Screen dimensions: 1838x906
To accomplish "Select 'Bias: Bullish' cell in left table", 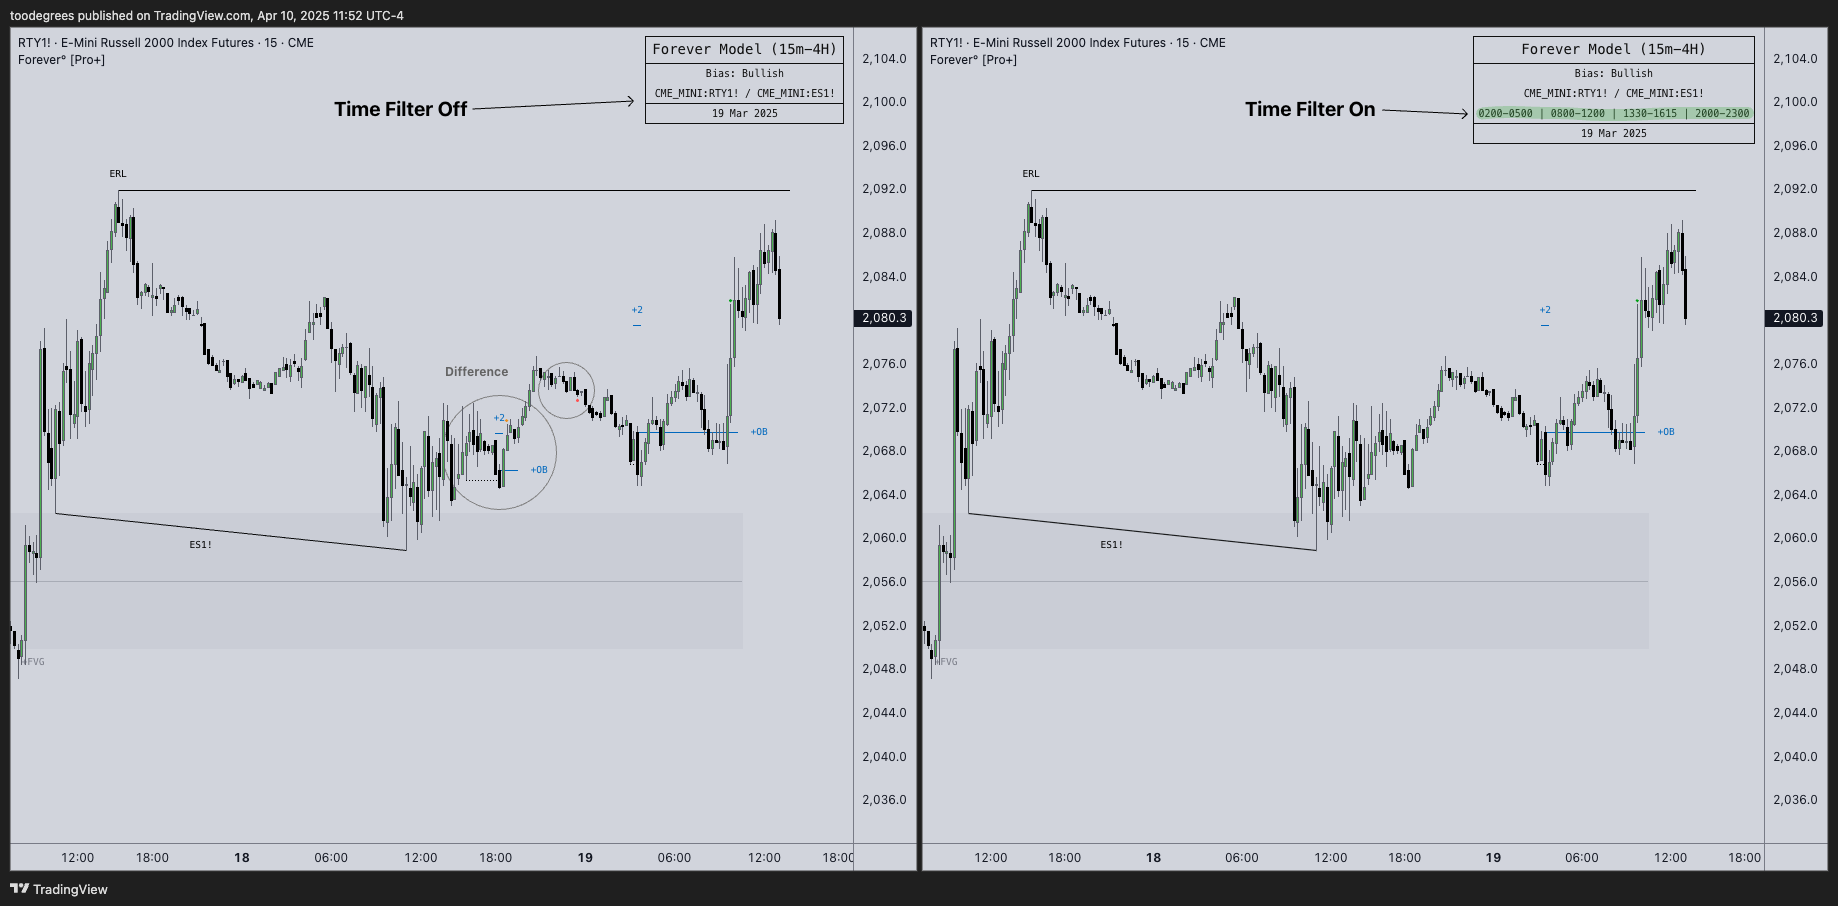I will click(x=744, y=73).
